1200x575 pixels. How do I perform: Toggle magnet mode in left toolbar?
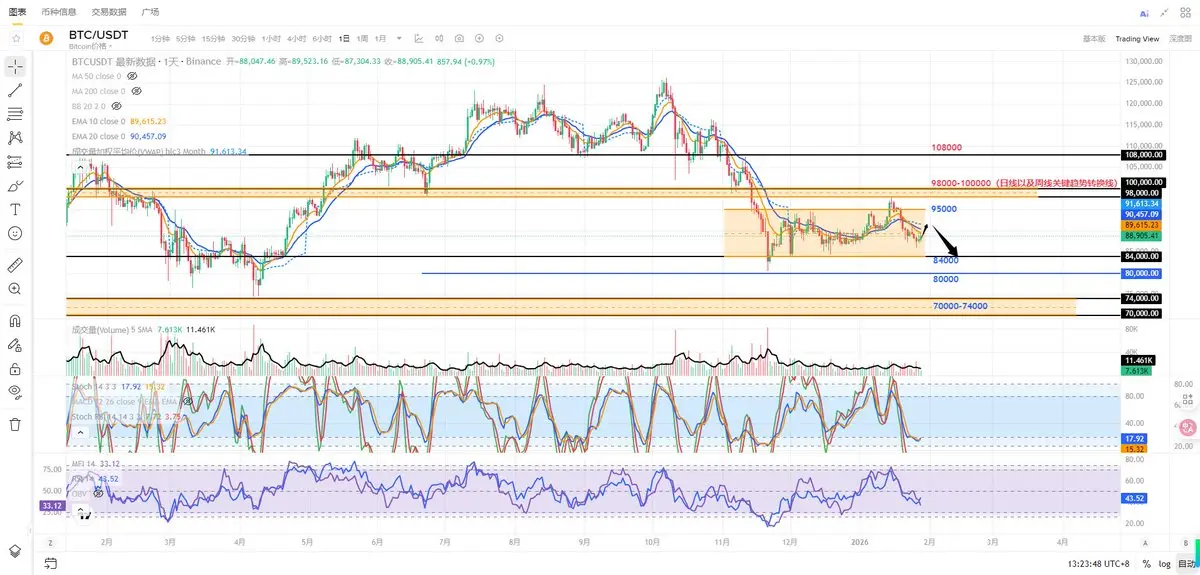[x=15, y=321]
